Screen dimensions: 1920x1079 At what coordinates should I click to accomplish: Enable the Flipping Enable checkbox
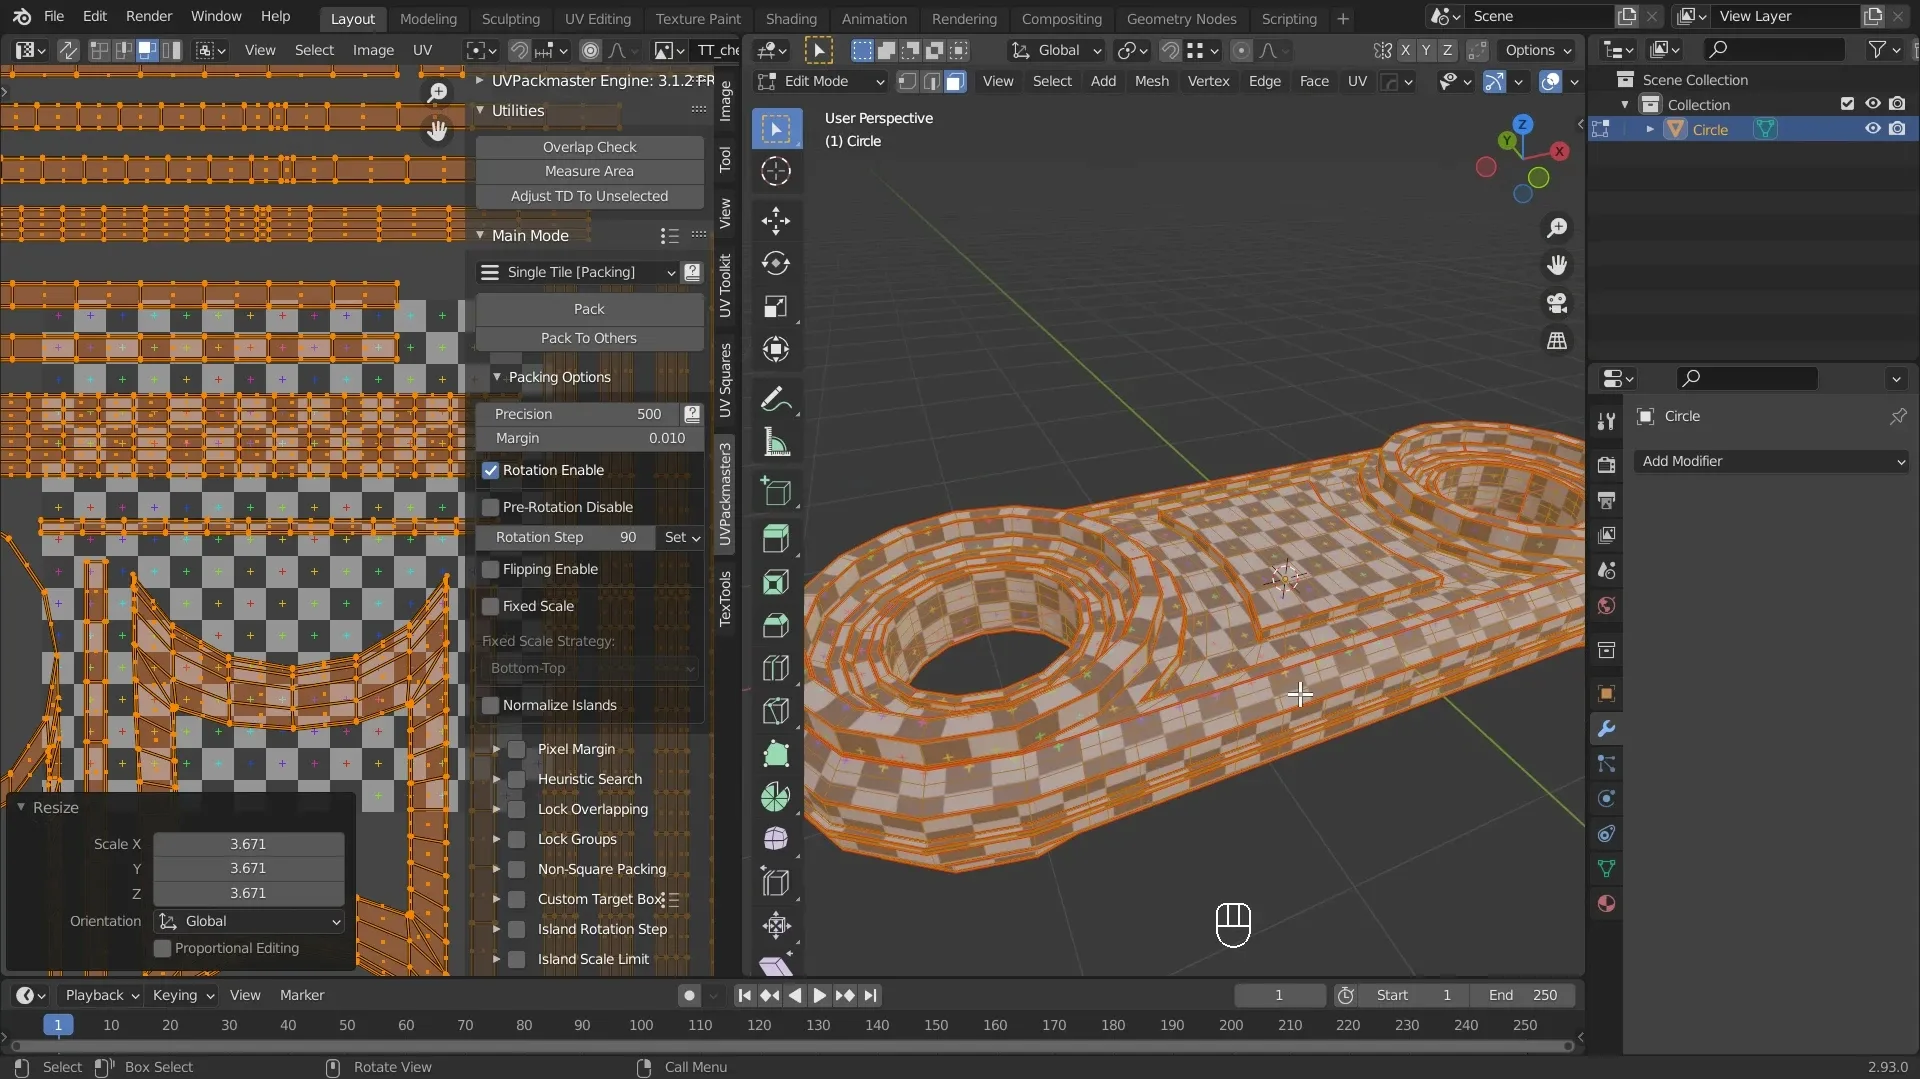(x=491, y=569)
